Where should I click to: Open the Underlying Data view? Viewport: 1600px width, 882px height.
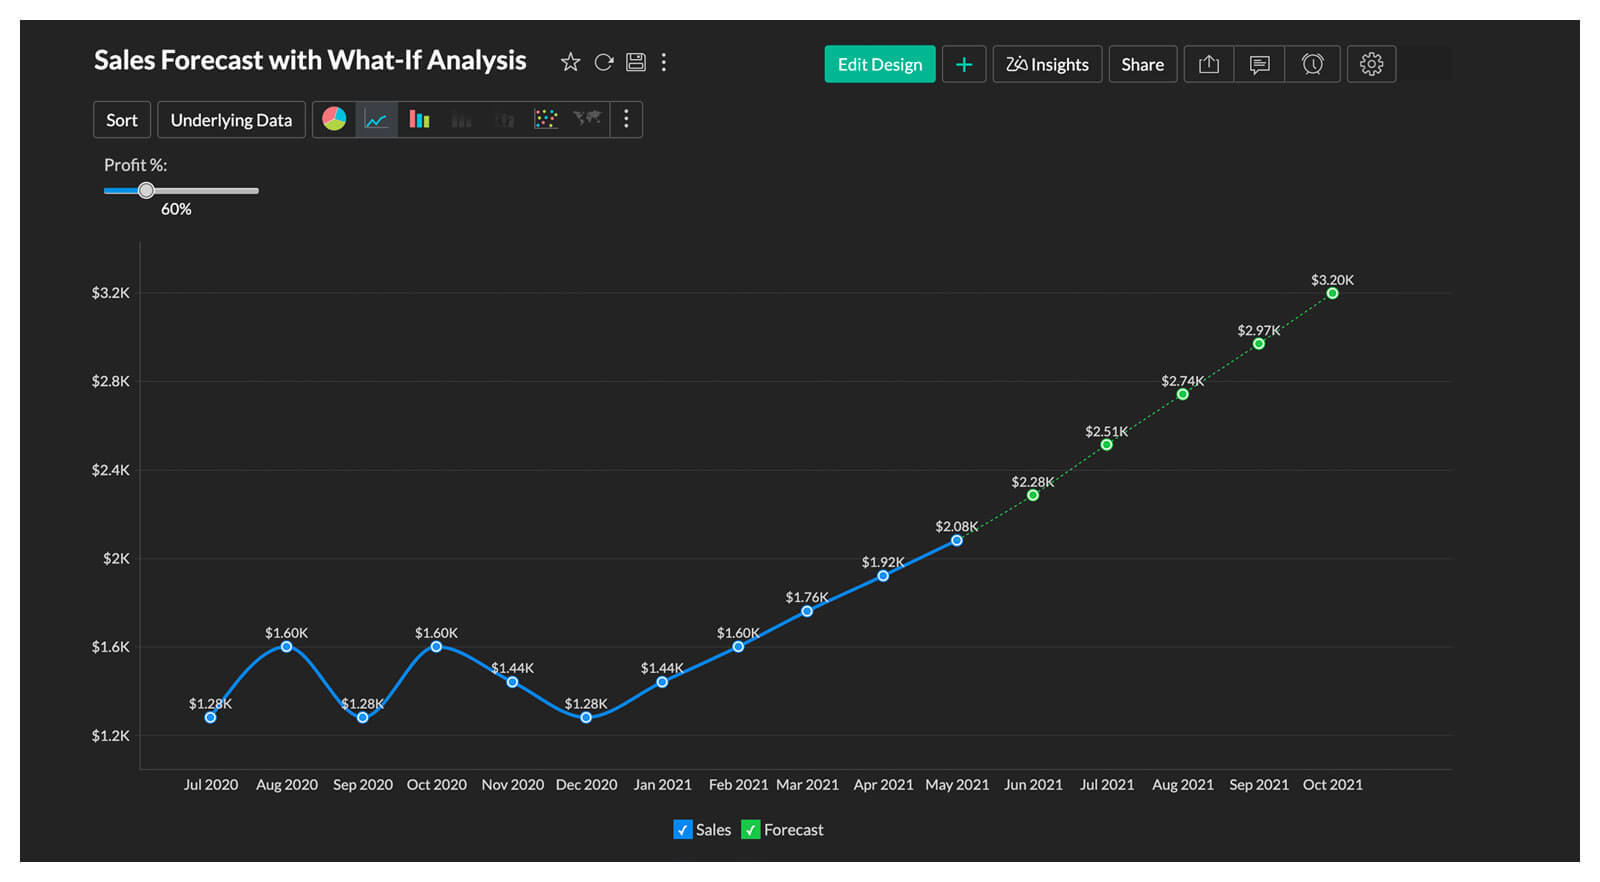[x=231, y=120]
